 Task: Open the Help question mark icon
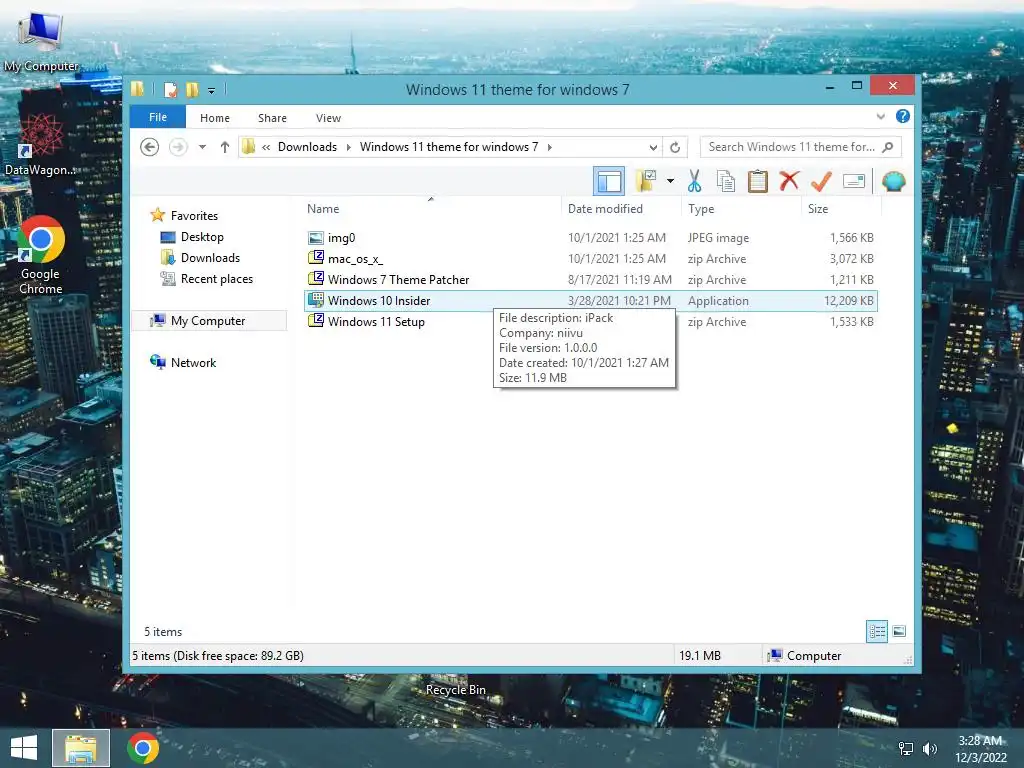(903, 116)
